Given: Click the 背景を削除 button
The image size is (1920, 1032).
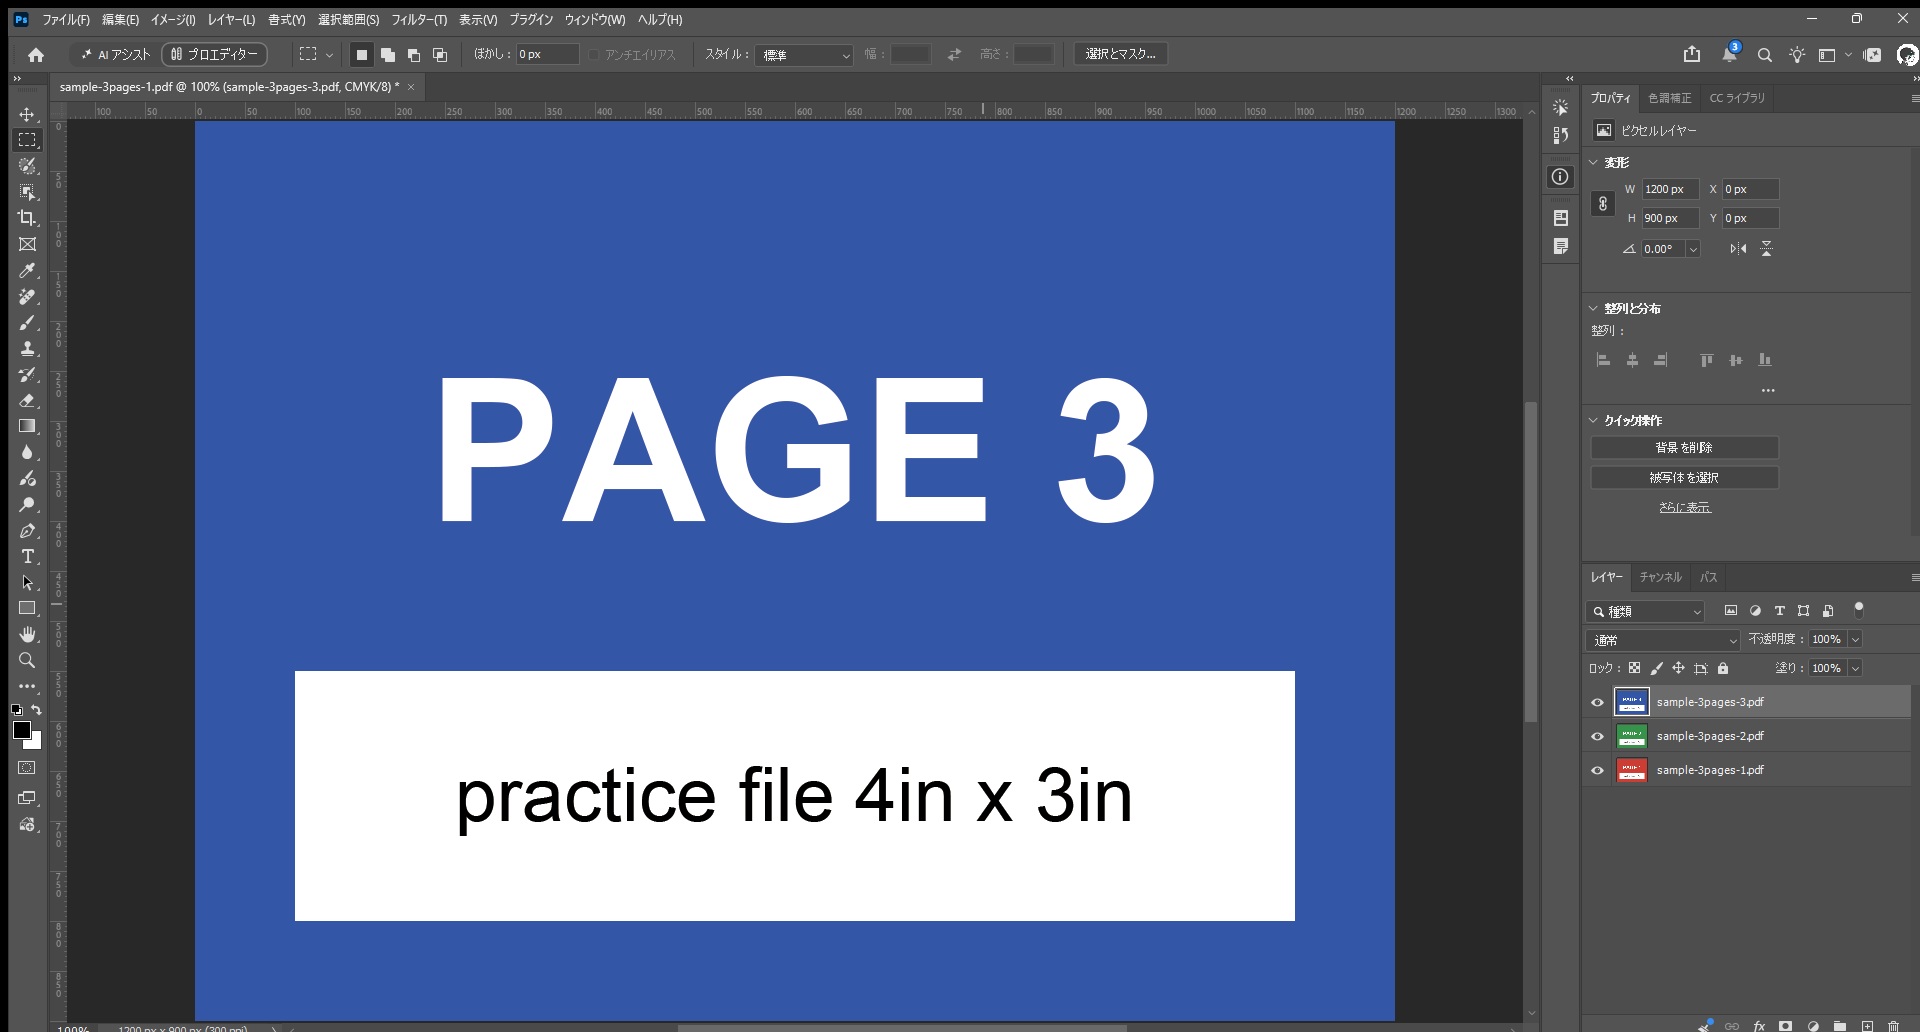Looking at the screenshot, I should (1684, 448).
